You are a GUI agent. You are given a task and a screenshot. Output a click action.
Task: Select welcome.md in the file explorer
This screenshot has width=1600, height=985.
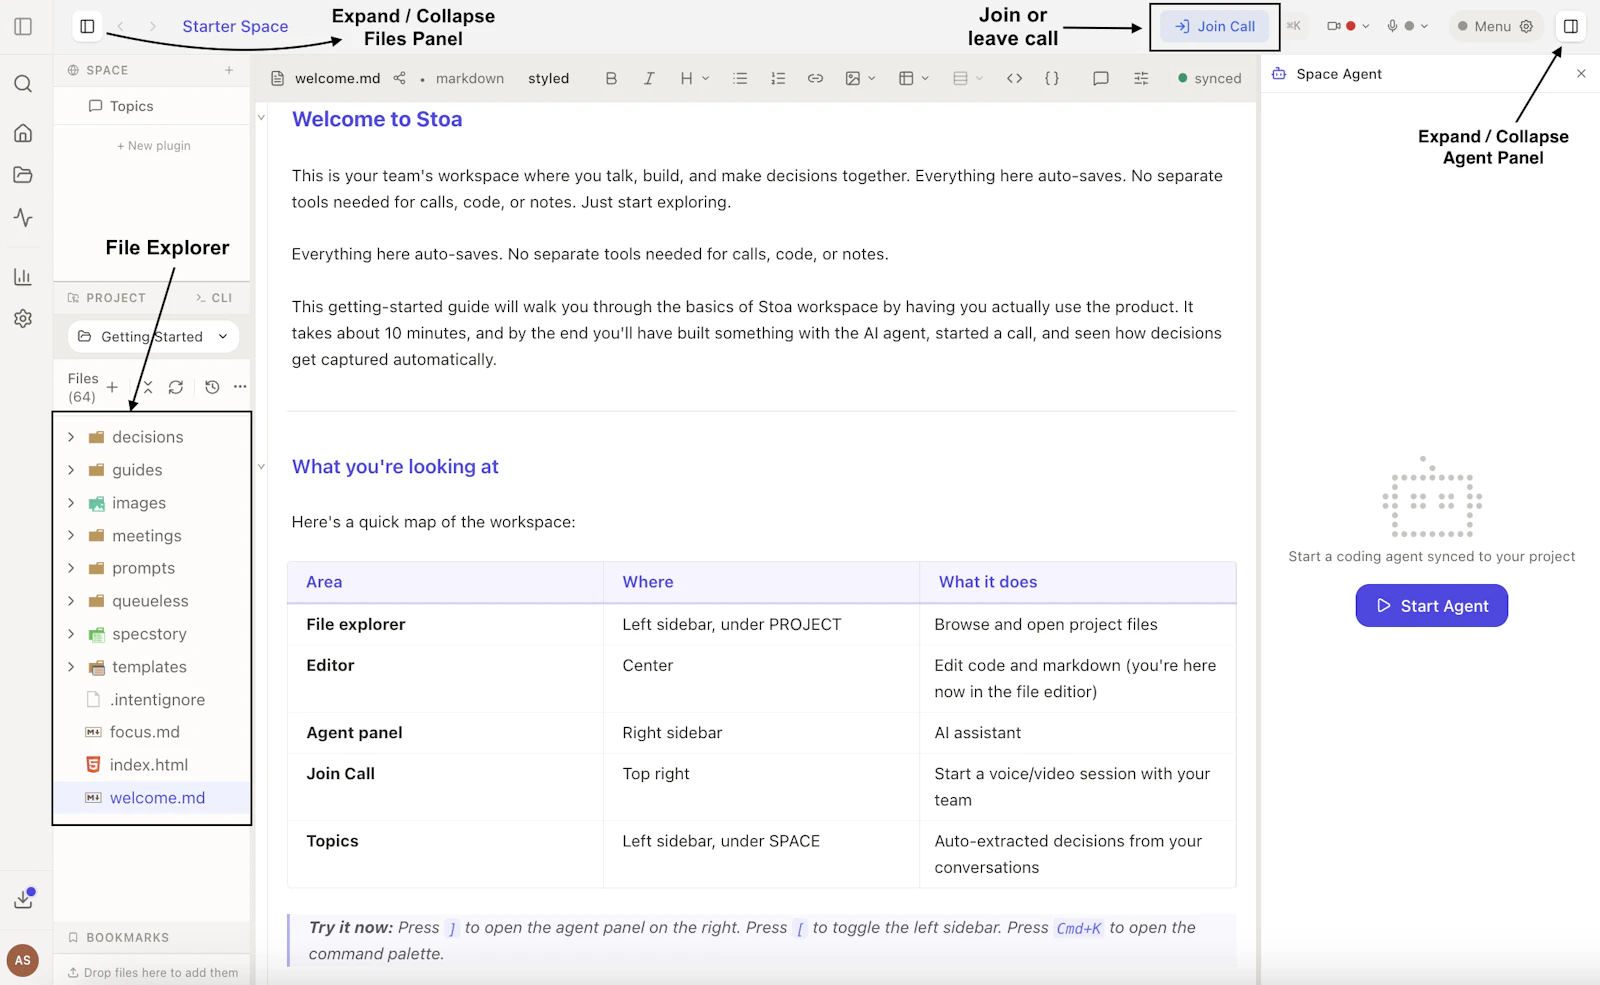tap(157, 797)
